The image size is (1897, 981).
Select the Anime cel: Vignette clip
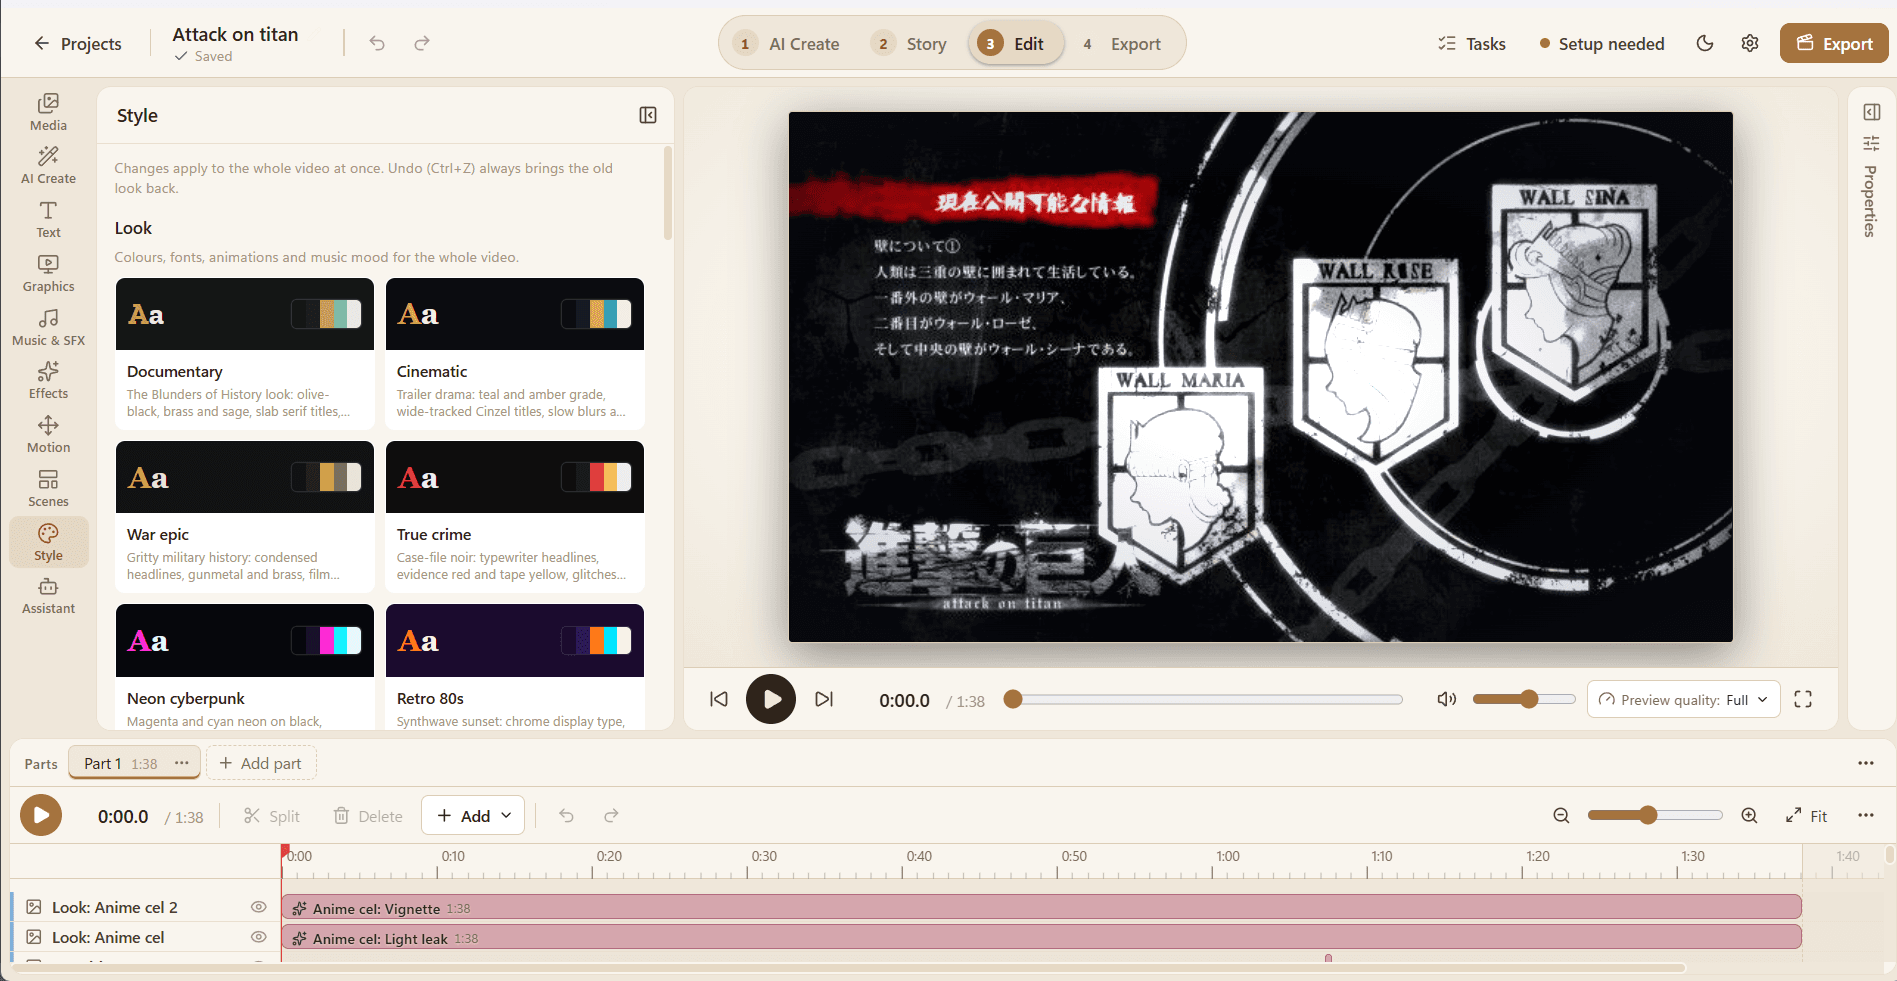(1041, 907)
